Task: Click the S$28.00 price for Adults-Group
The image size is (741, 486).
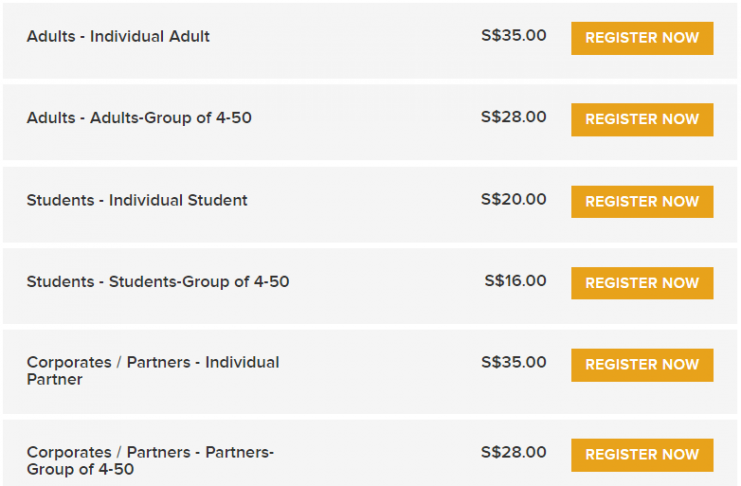Action: [514, 117]
